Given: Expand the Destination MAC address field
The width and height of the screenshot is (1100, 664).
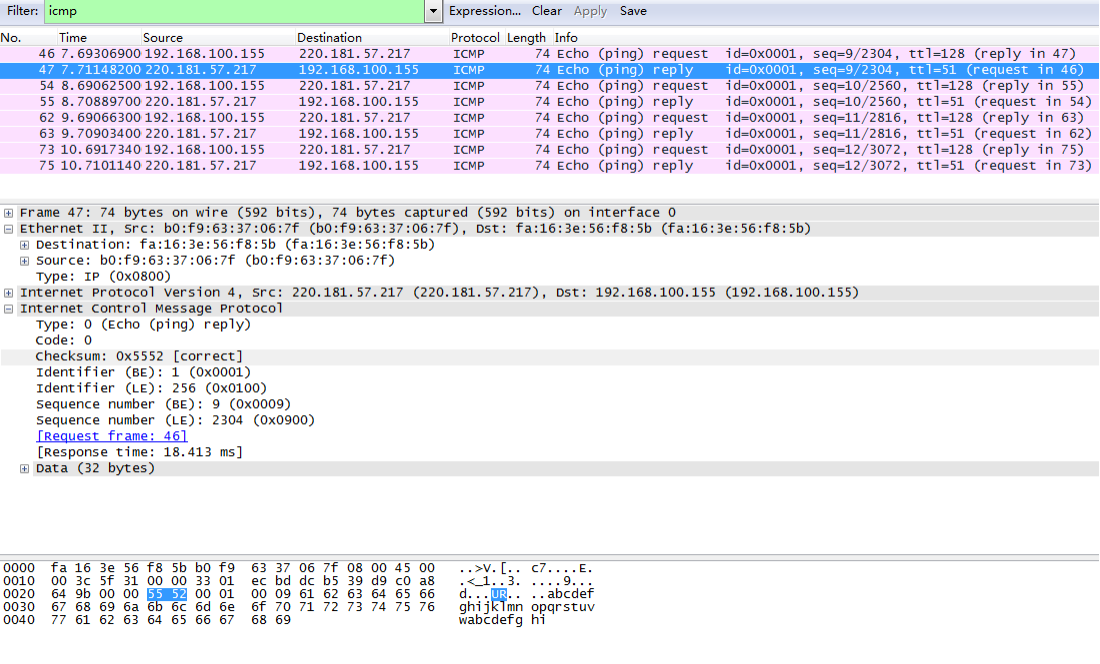Looking at the screenshot, I should [x=24, y=244].
